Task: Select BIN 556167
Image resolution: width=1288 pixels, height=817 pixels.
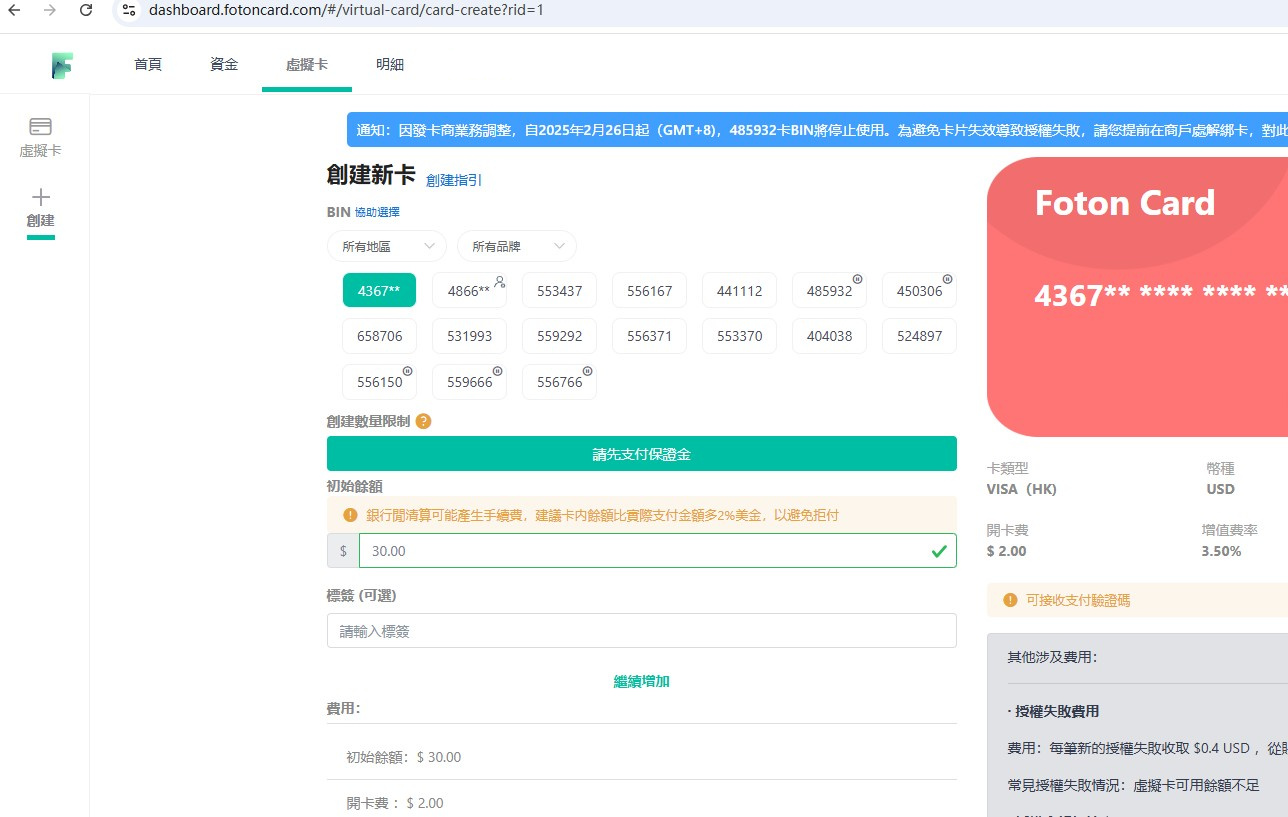Action: (x=650, y=290)
